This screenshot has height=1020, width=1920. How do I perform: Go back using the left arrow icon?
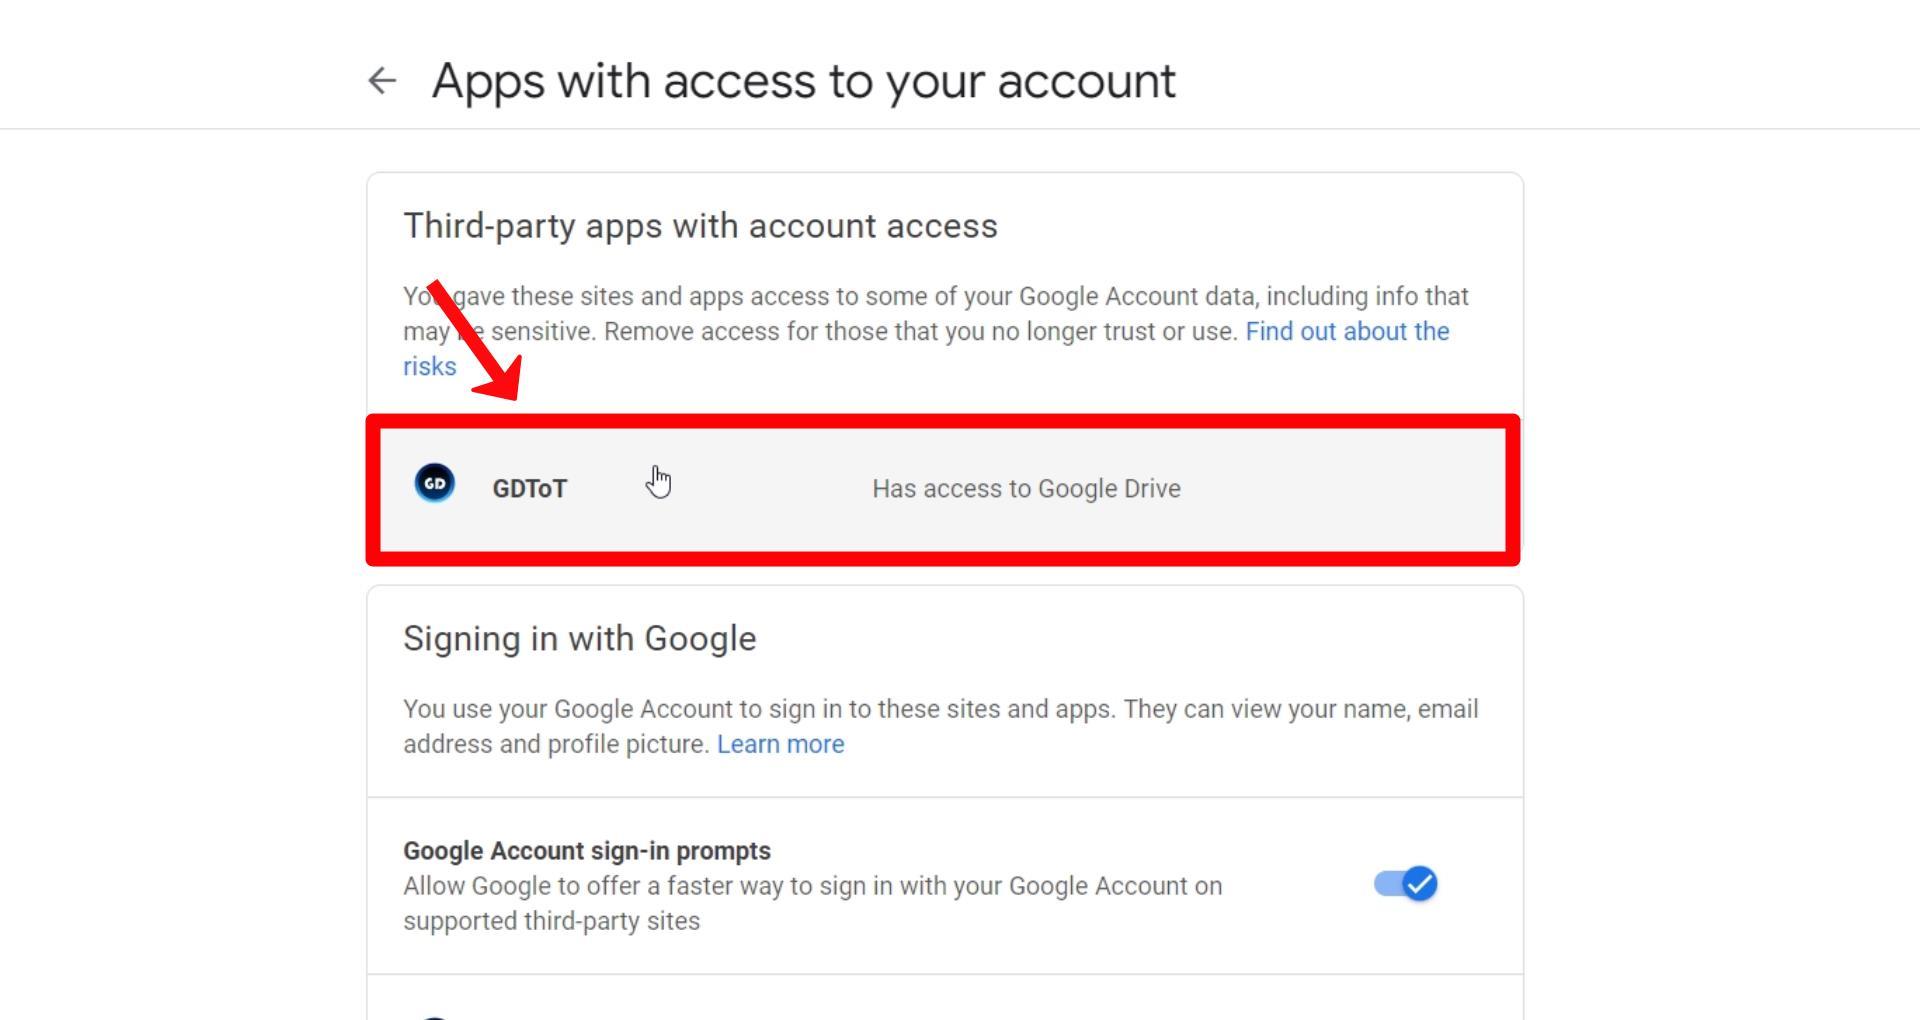click(382, 81)
